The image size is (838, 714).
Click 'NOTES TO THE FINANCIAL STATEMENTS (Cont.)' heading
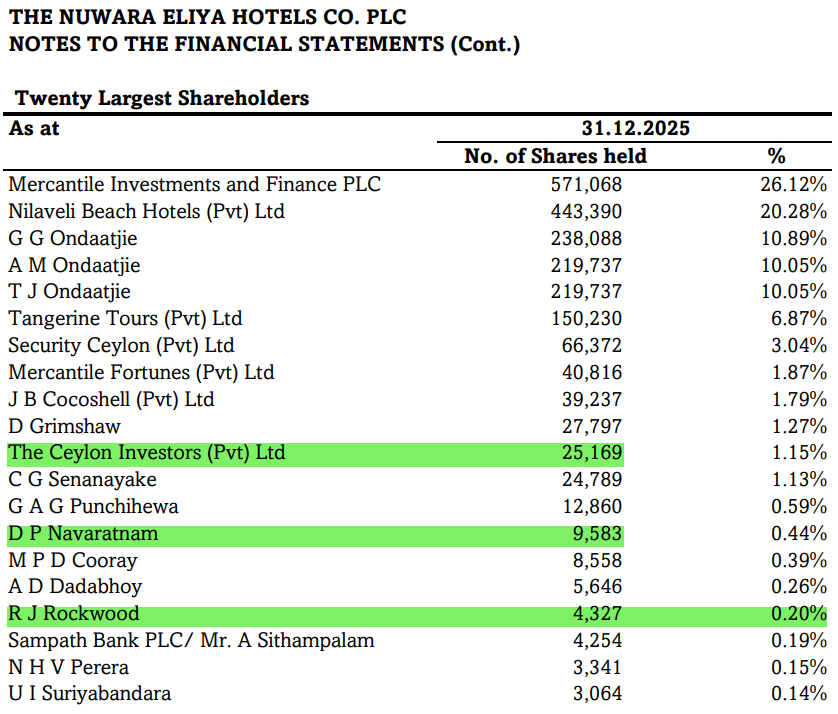tap(265, 44)
